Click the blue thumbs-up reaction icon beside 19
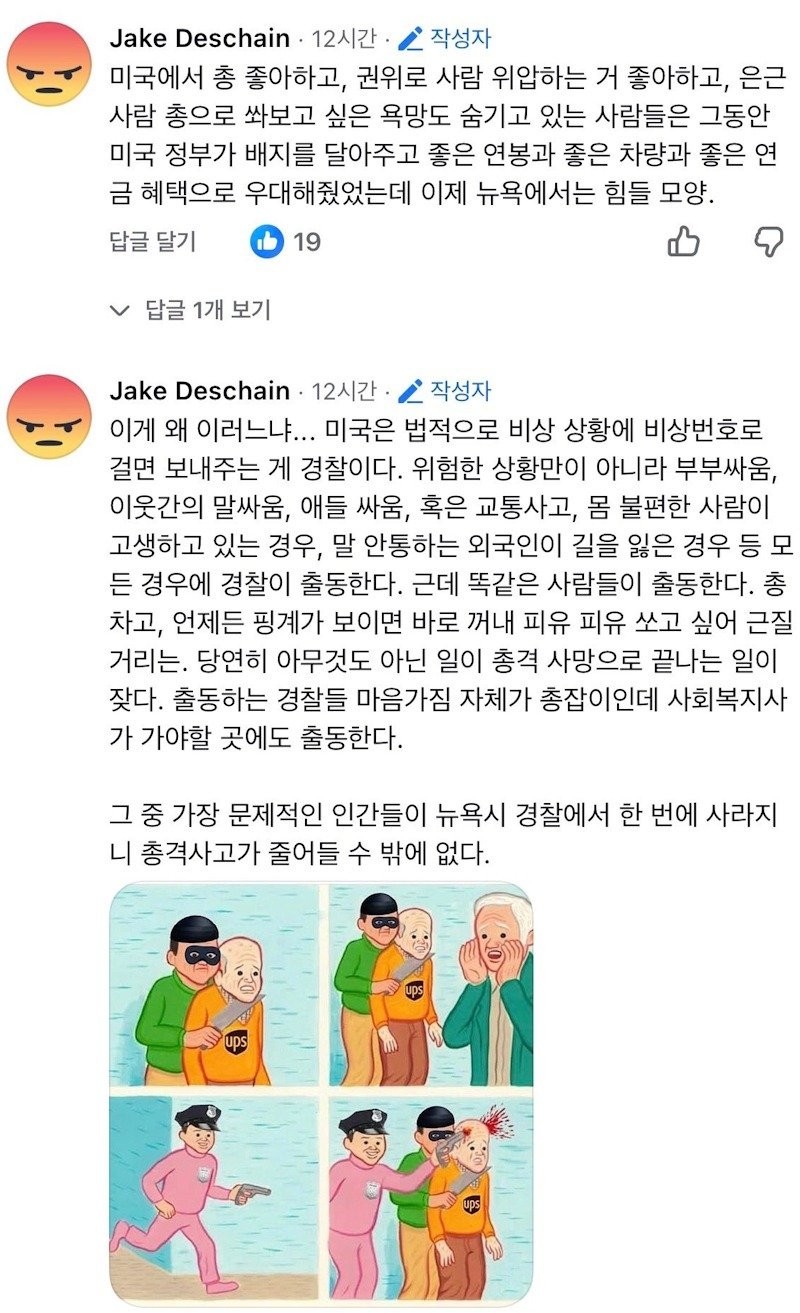This screenshot has width=800, height=1313. coord(268,241)
